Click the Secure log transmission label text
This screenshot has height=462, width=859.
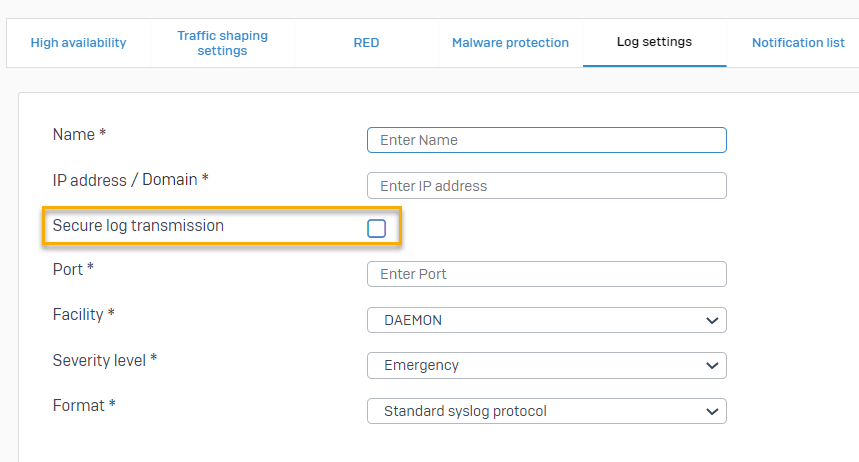(x=138, y=226)
